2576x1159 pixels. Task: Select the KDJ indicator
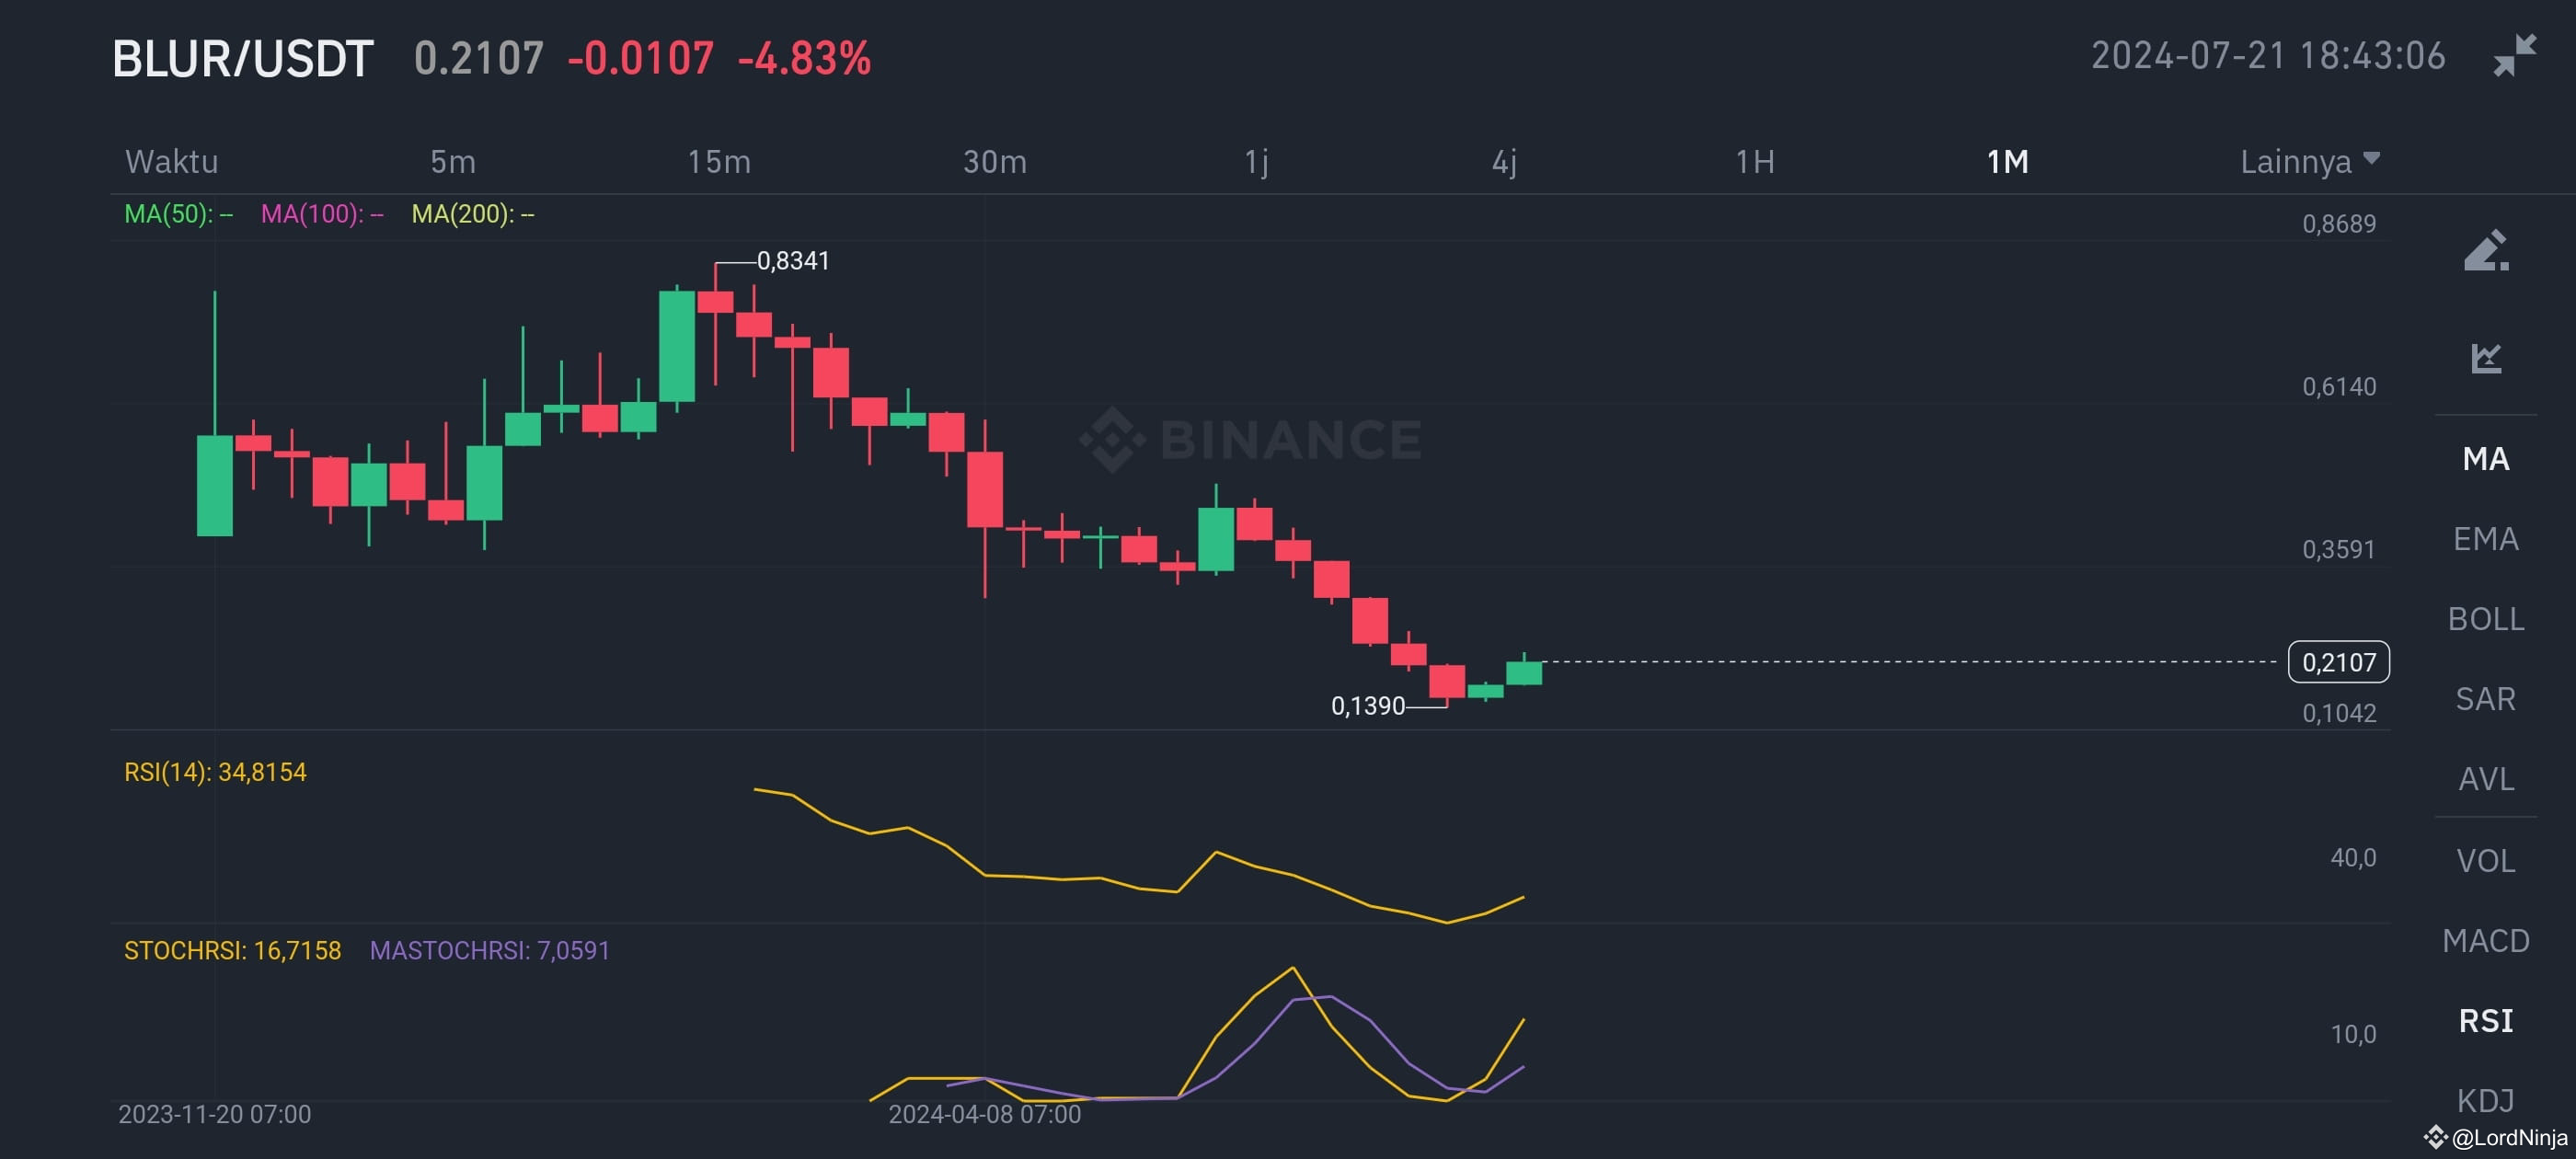(x=2487, y=1100)
